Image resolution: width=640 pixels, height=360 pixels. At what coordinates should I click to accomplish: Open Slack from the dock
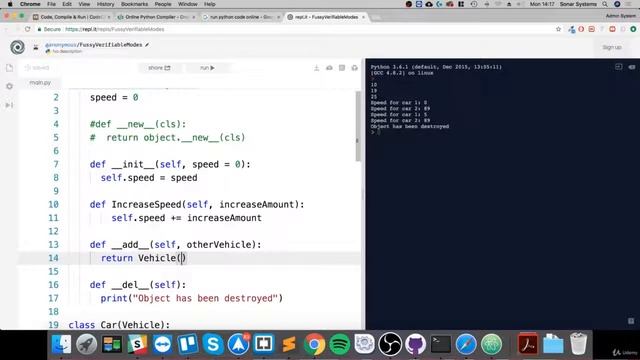point(137,345)
